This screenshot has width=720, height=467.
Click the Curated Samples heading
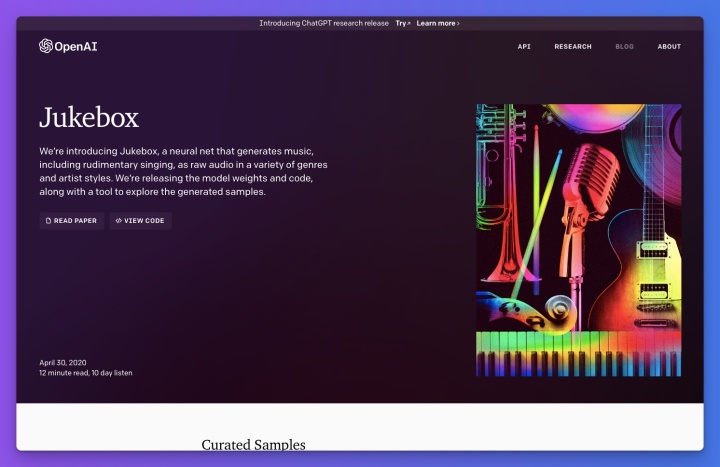(x=253, y=444)
